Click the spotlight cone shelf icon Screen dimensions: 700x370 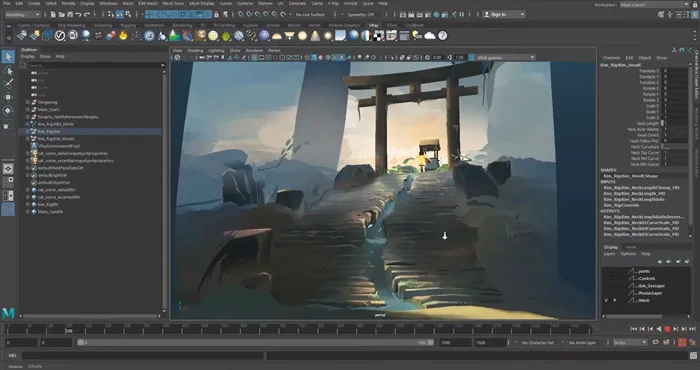315,36
